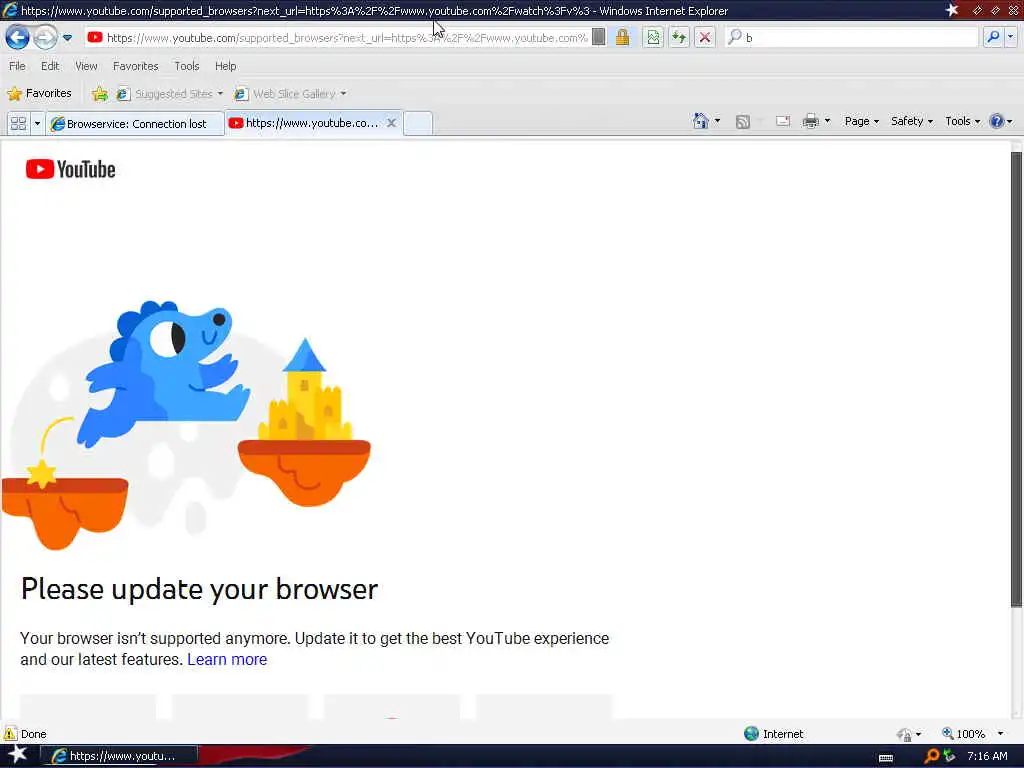Click the Add to Favorites Bar icon
This screenshot has height=768, width=1024.
pos(100,94)
